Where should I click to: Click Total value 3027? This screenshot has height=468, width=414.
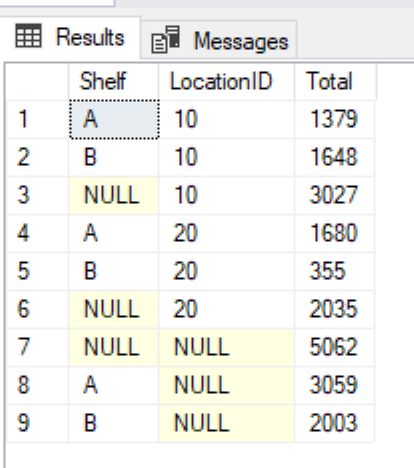(x=335, y=195)
